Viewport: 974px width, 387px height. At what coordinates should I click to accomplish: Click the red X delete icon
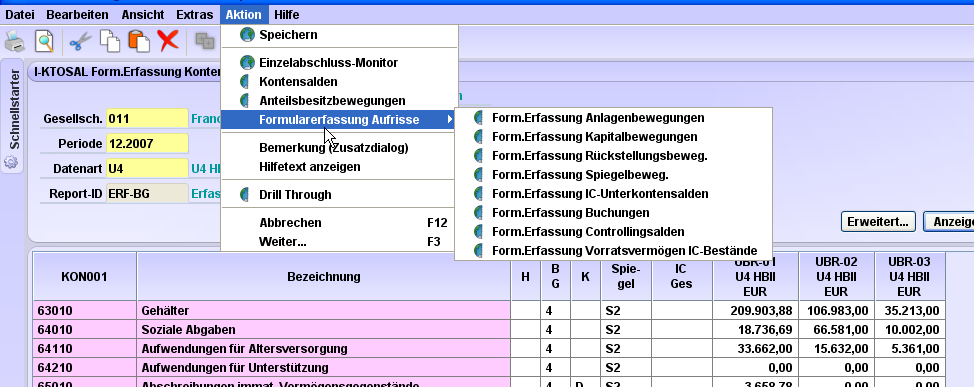168,42
